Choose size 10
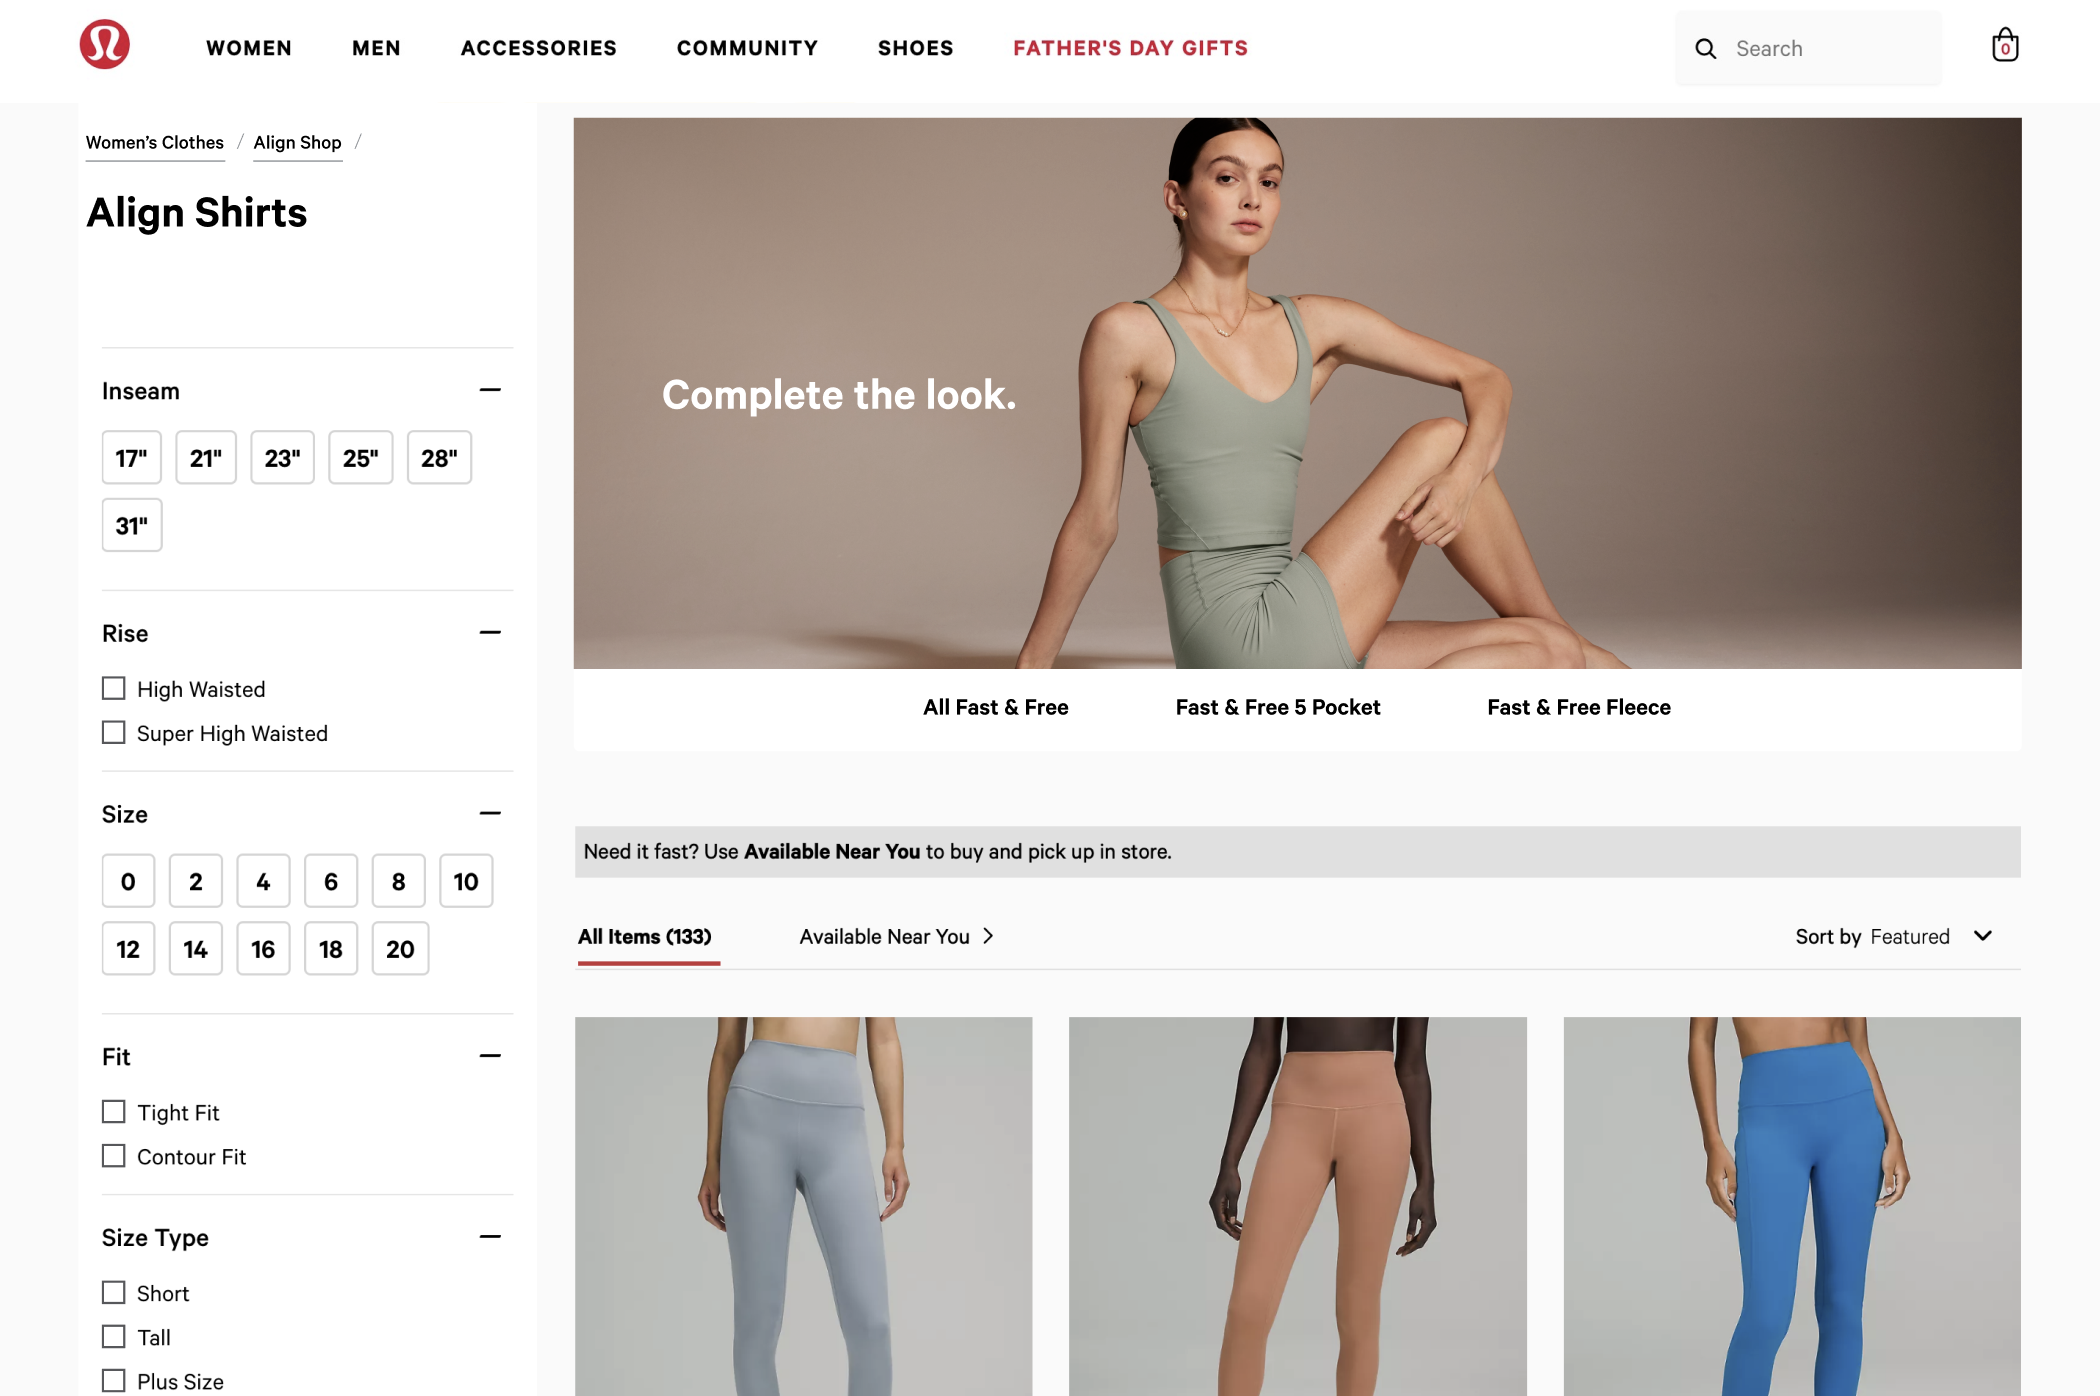The image size is (2100, 1396). coord(466,881)
